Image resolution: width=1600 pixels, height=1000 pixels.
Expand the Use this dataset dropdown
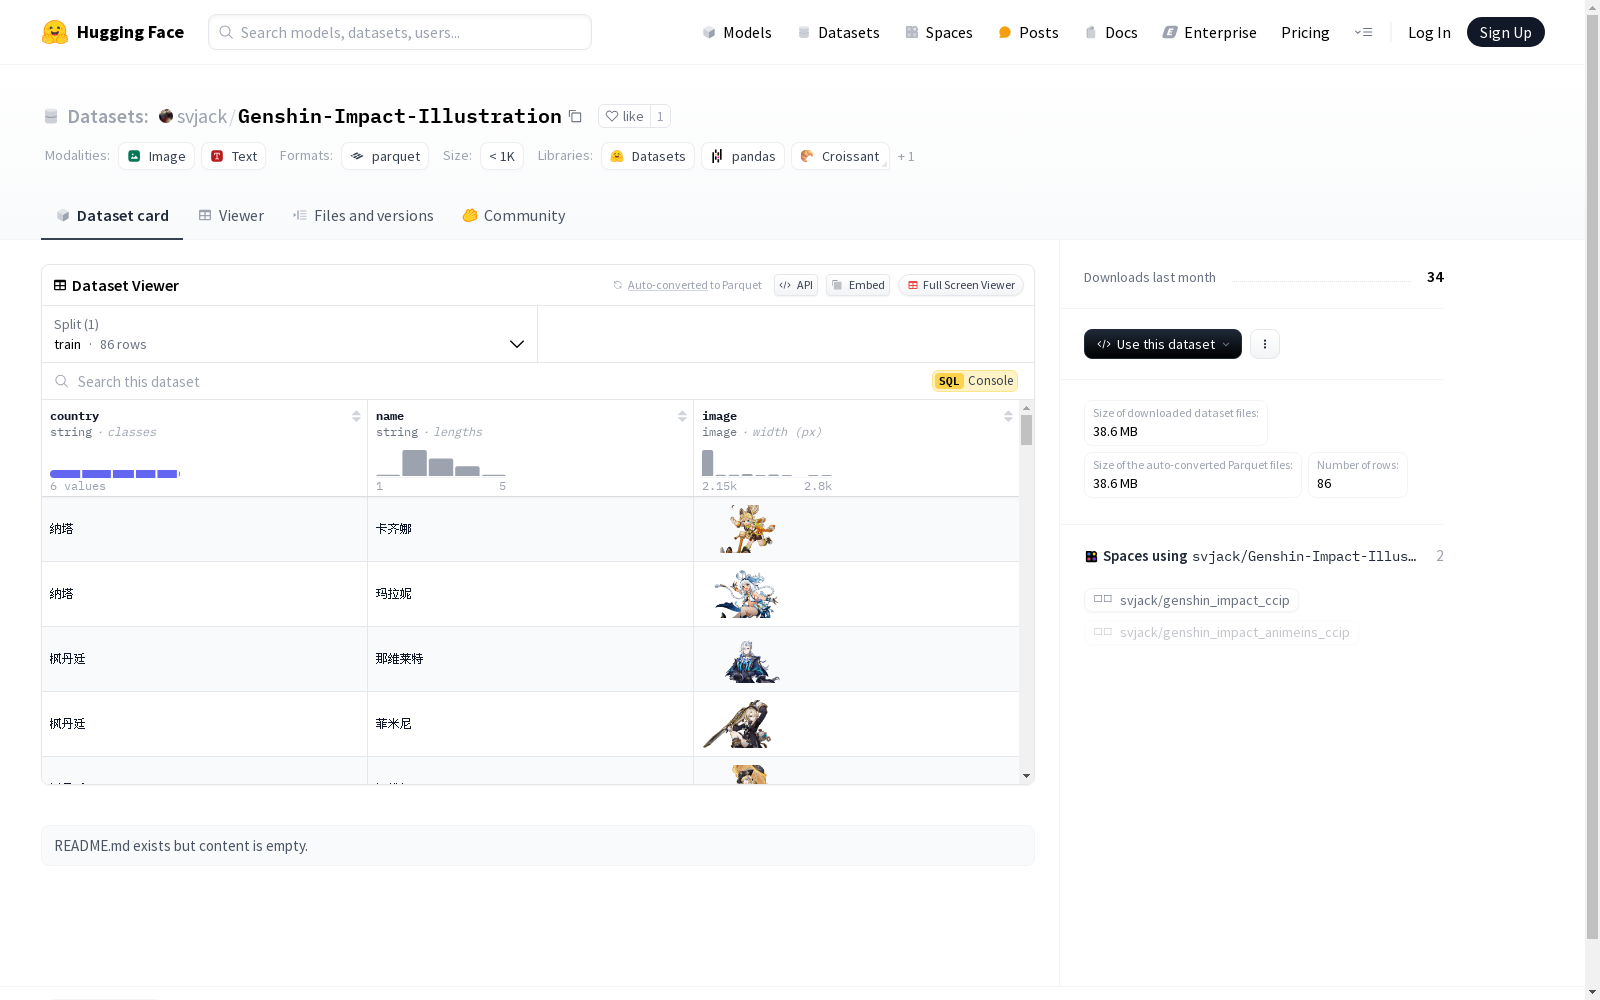[1163, 344]
